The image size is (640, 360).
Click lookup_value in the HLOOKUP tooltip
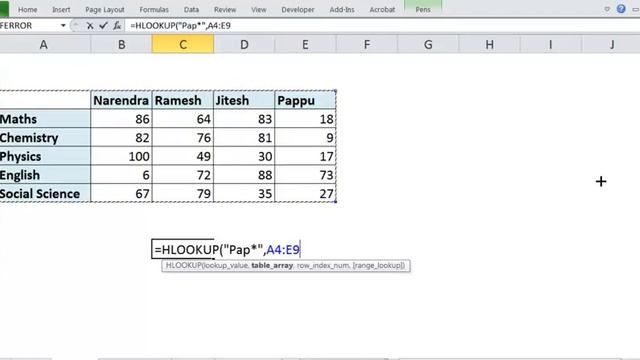(227, 266)
